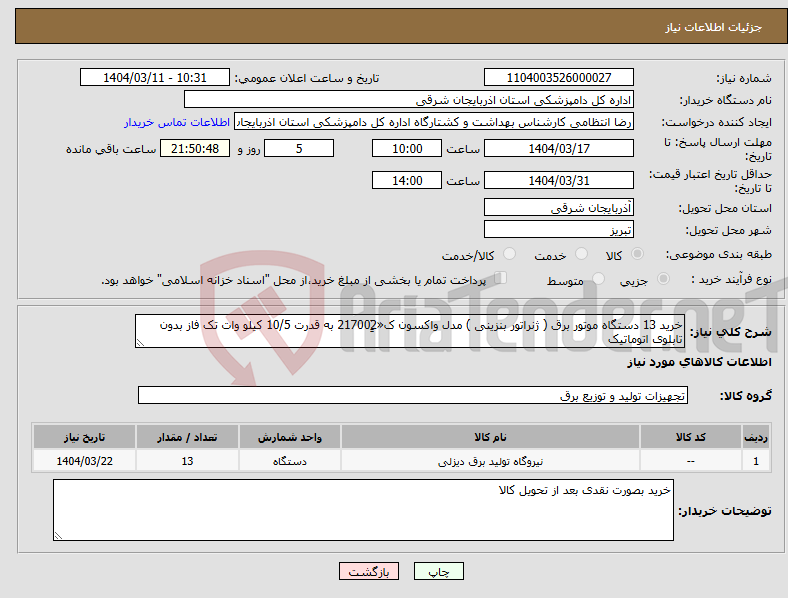Click the نام کالا column header
This screenshot has height=598, width=788.
click(490, 437)
